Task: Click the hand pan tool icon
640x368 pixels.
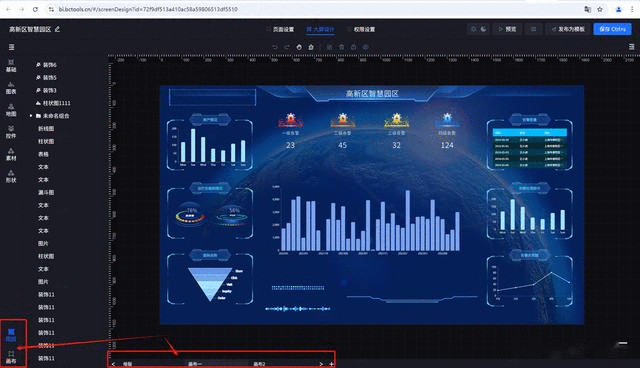Action: (299, 47)
